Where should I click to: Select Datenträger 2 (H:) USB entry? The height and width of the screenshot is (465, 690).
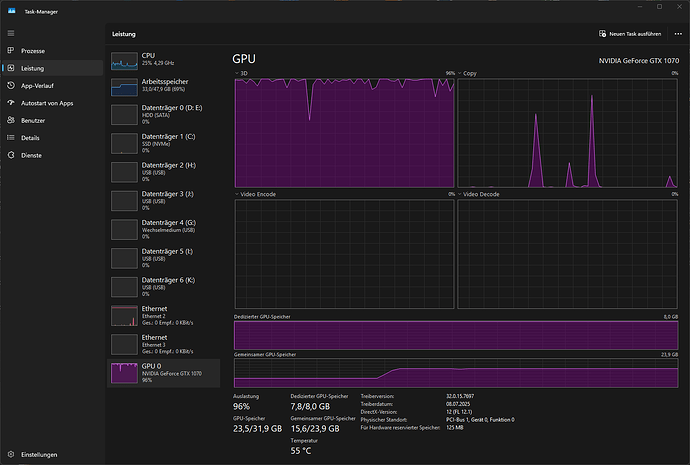(x=163, y=172)
